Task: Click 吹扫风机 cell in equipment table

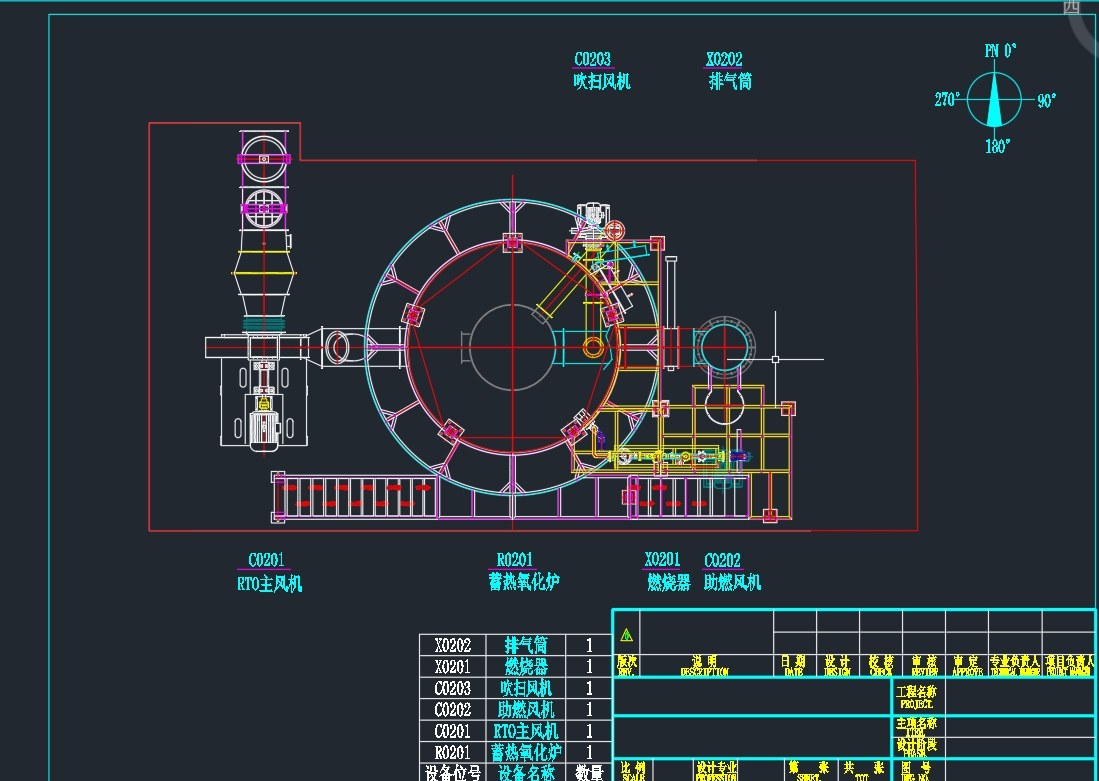Action: coord(526,688)
